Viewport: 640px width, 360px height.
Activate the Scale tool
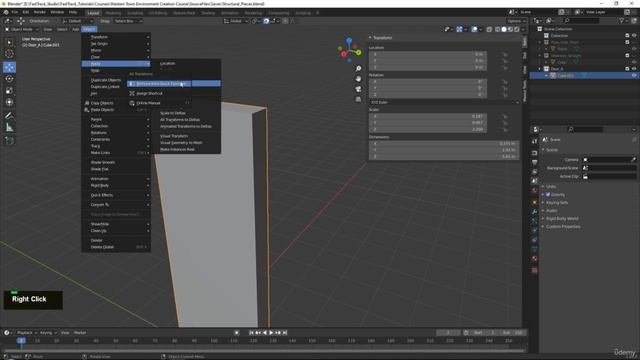9,91
